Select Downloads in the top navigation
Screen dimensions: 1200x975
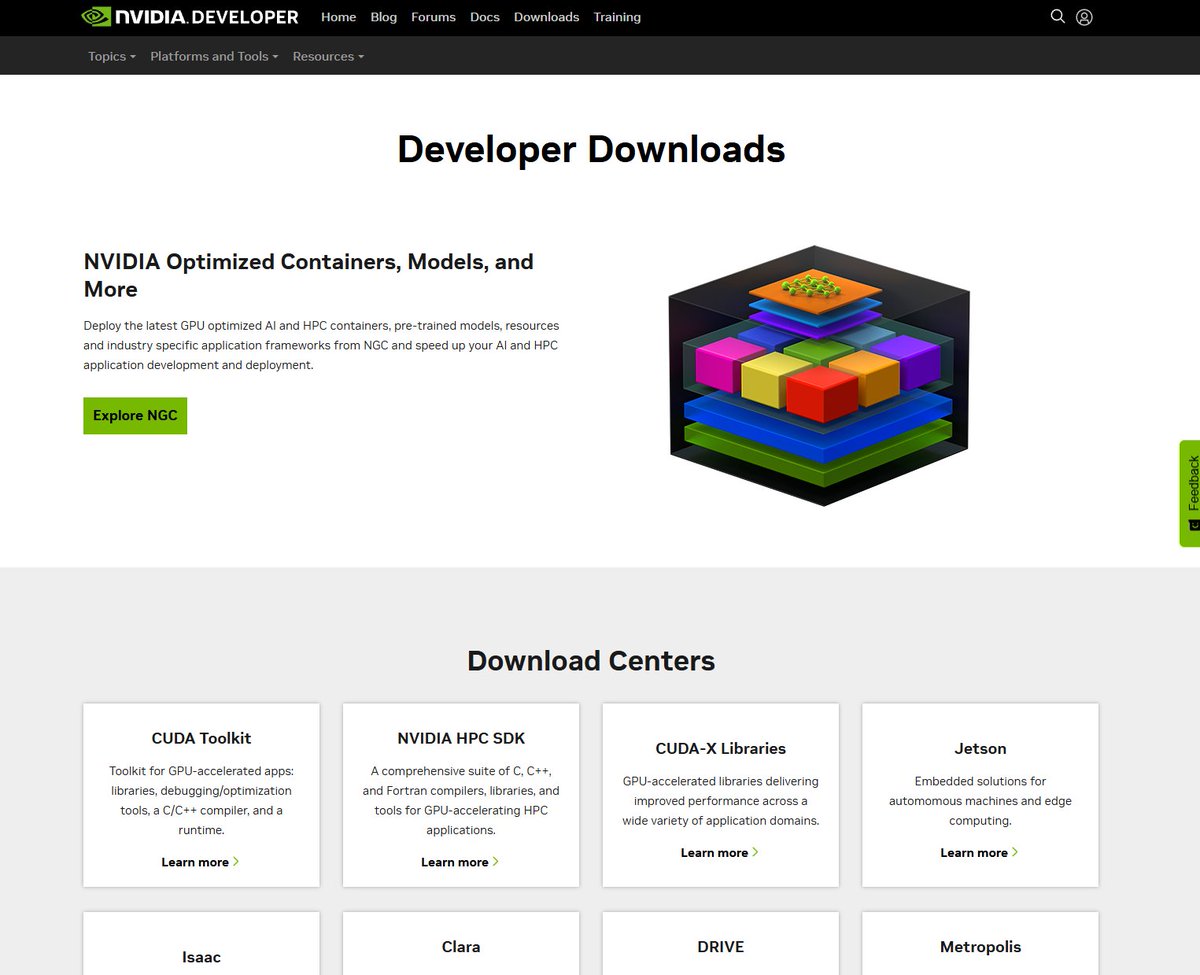tap(547, 17)
